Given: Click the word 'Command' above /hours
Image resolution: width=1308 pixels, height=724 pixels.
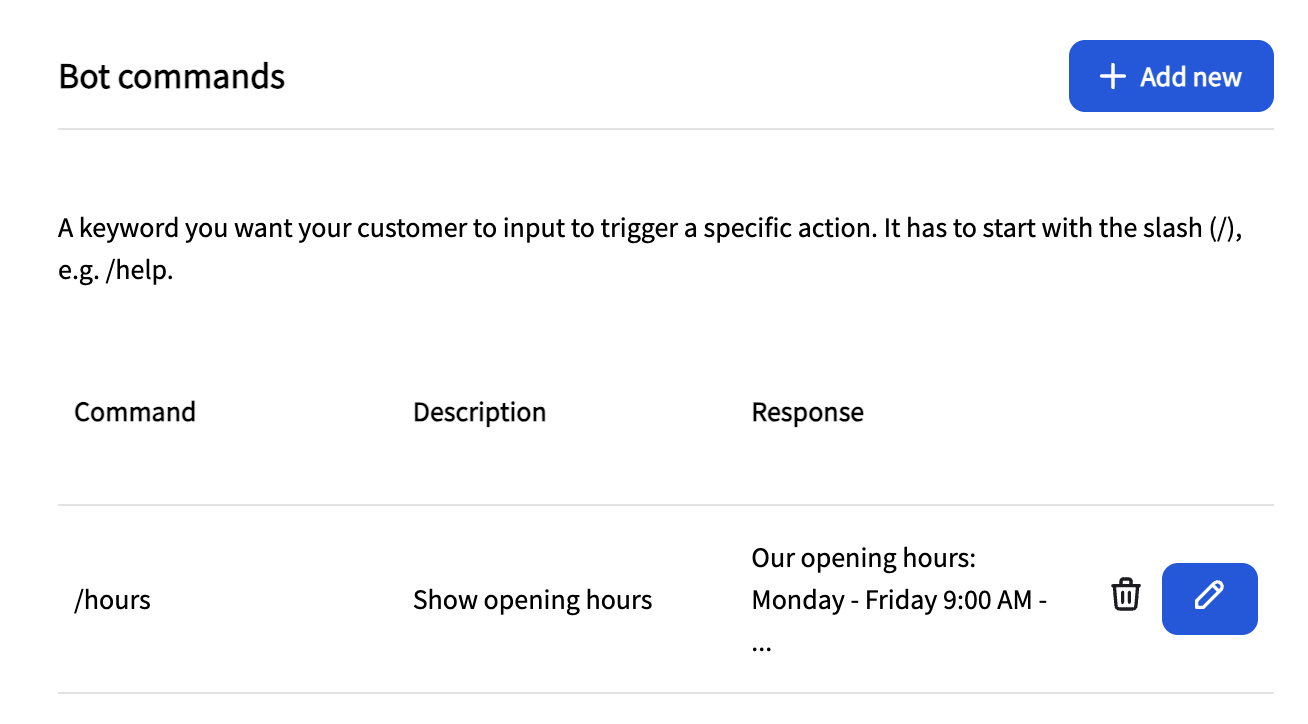Looking at the screenshot, I should [x=135, y=412].
